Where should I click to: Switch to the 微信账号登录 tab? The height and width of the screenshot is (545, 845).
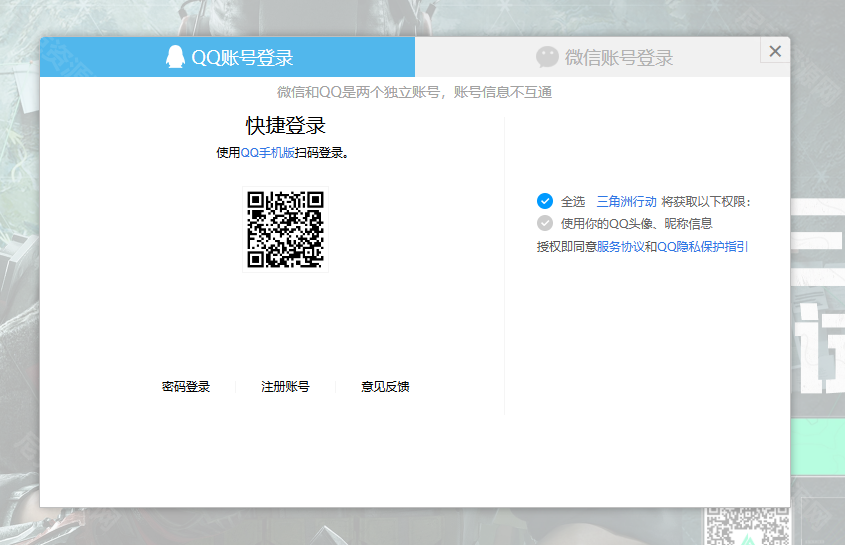[602, 57]
